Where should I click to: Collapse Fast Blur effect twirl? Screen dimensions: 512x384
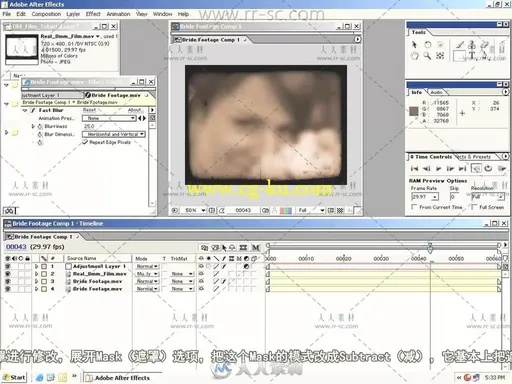[25, 110]
